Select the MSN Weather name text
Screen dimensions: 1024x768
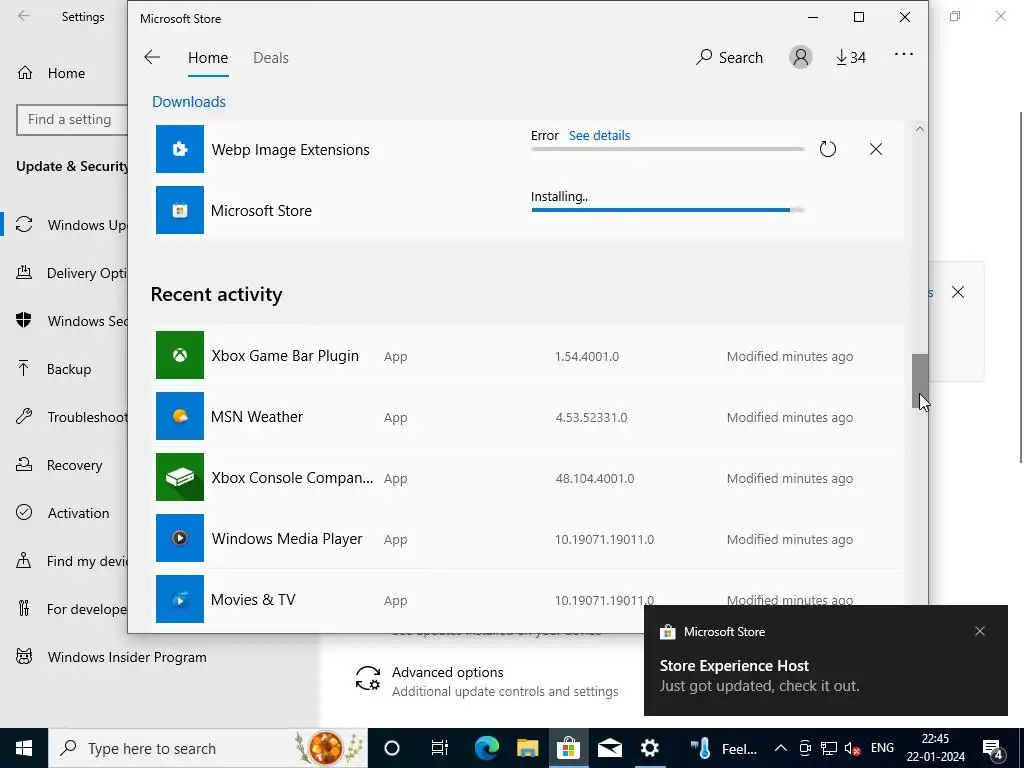pyautogui.click(x=257, y=417)
